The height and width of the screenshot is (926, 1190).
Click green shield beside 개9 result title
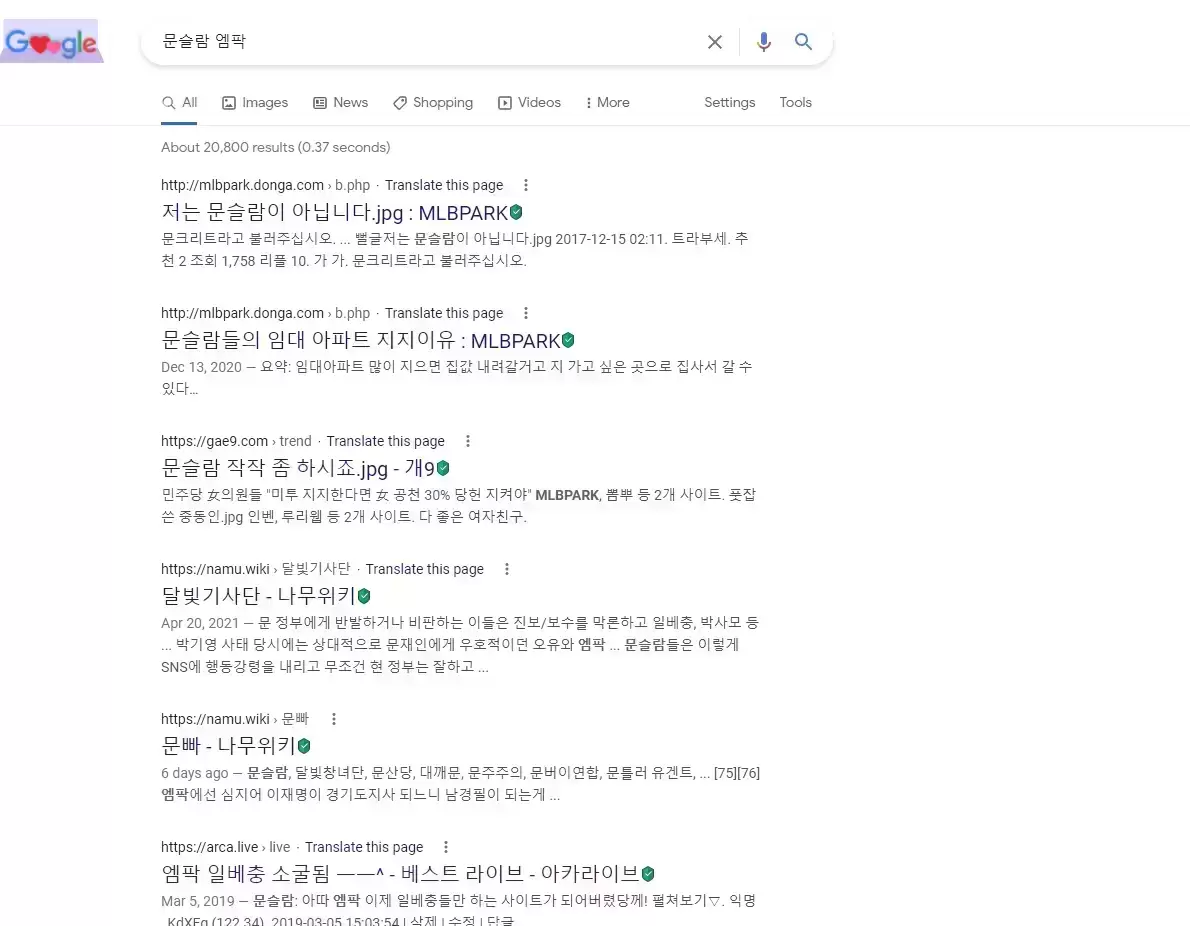pyautogui.click(x=443, y=468)
